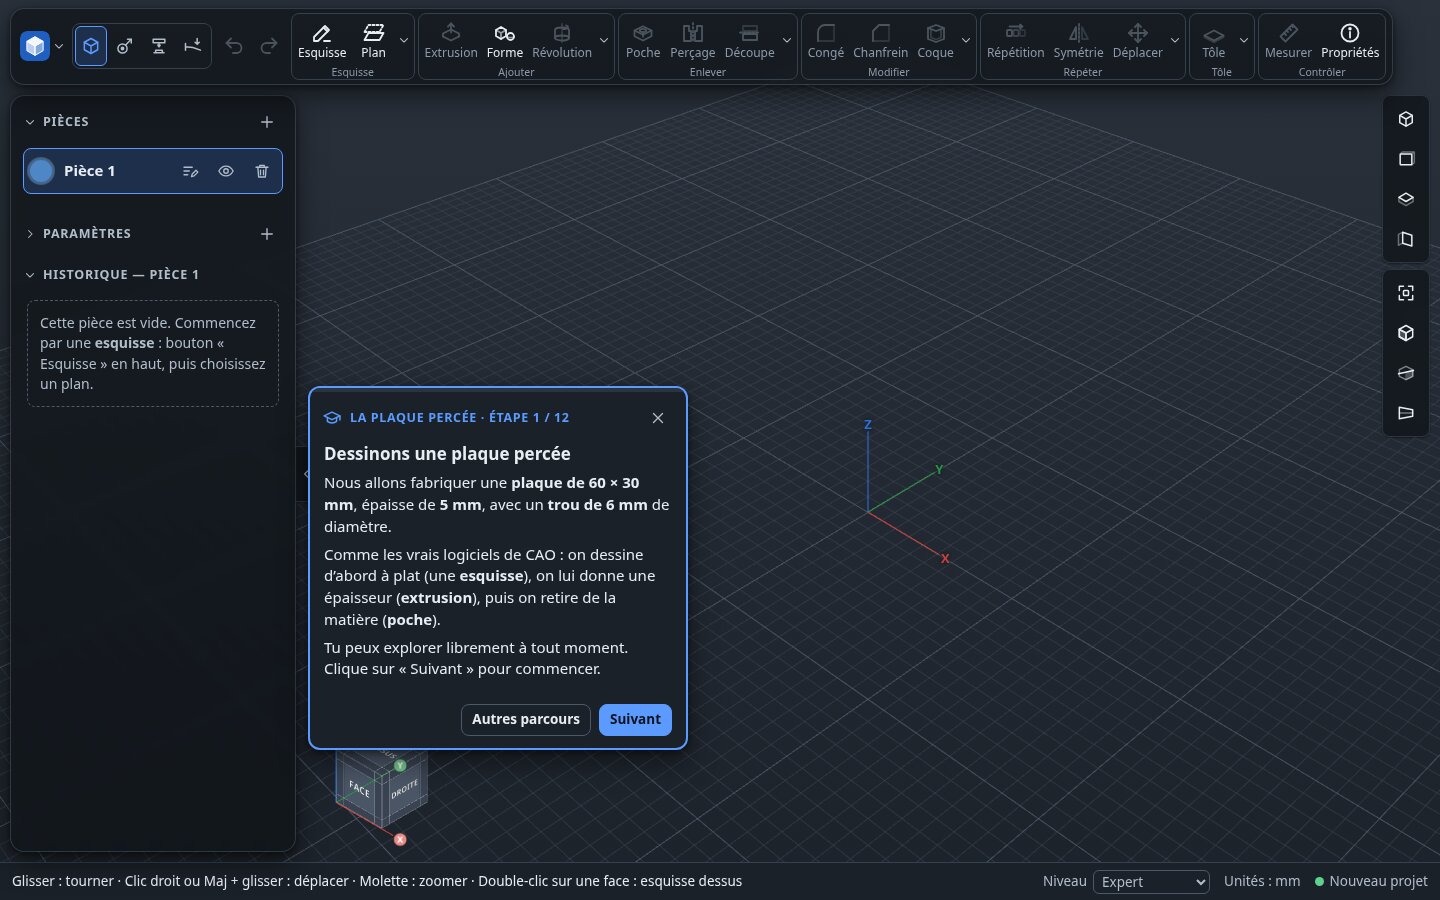
Task: Open the Niveau Expert dropdown
Action: pos(1152,881)
